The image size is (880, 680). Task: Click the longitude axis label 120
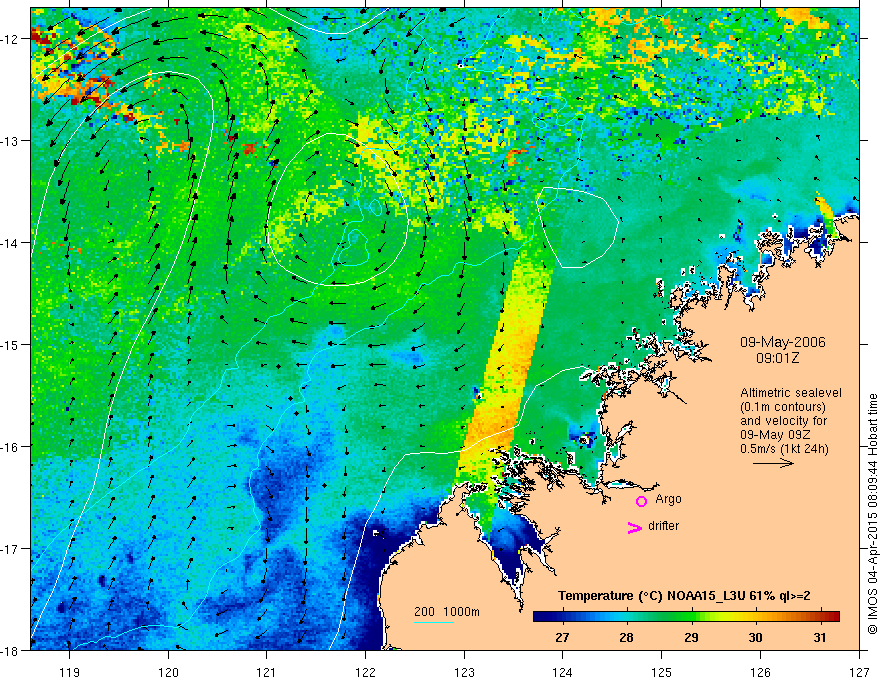(x=168, y=672)
